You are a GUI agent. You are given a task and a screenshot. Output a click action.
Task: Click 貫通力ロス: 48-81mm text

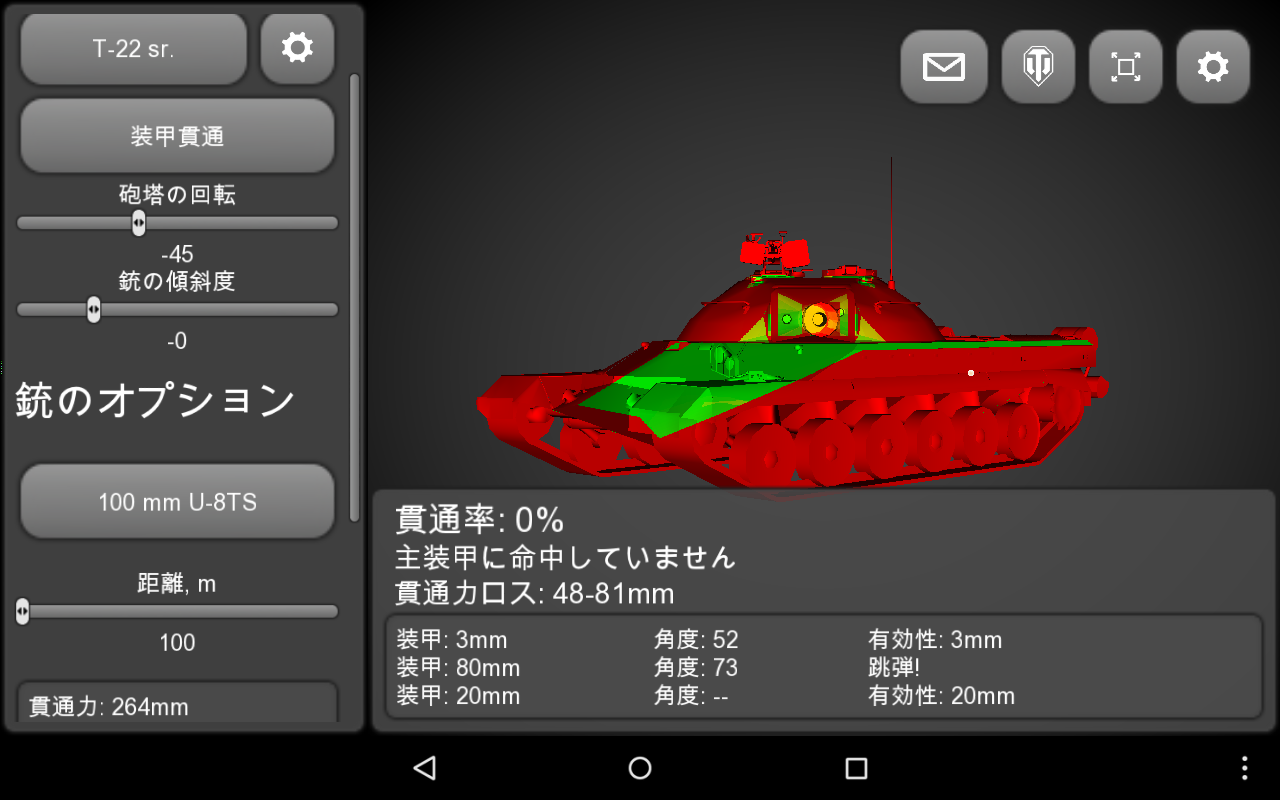click(535, 594)
